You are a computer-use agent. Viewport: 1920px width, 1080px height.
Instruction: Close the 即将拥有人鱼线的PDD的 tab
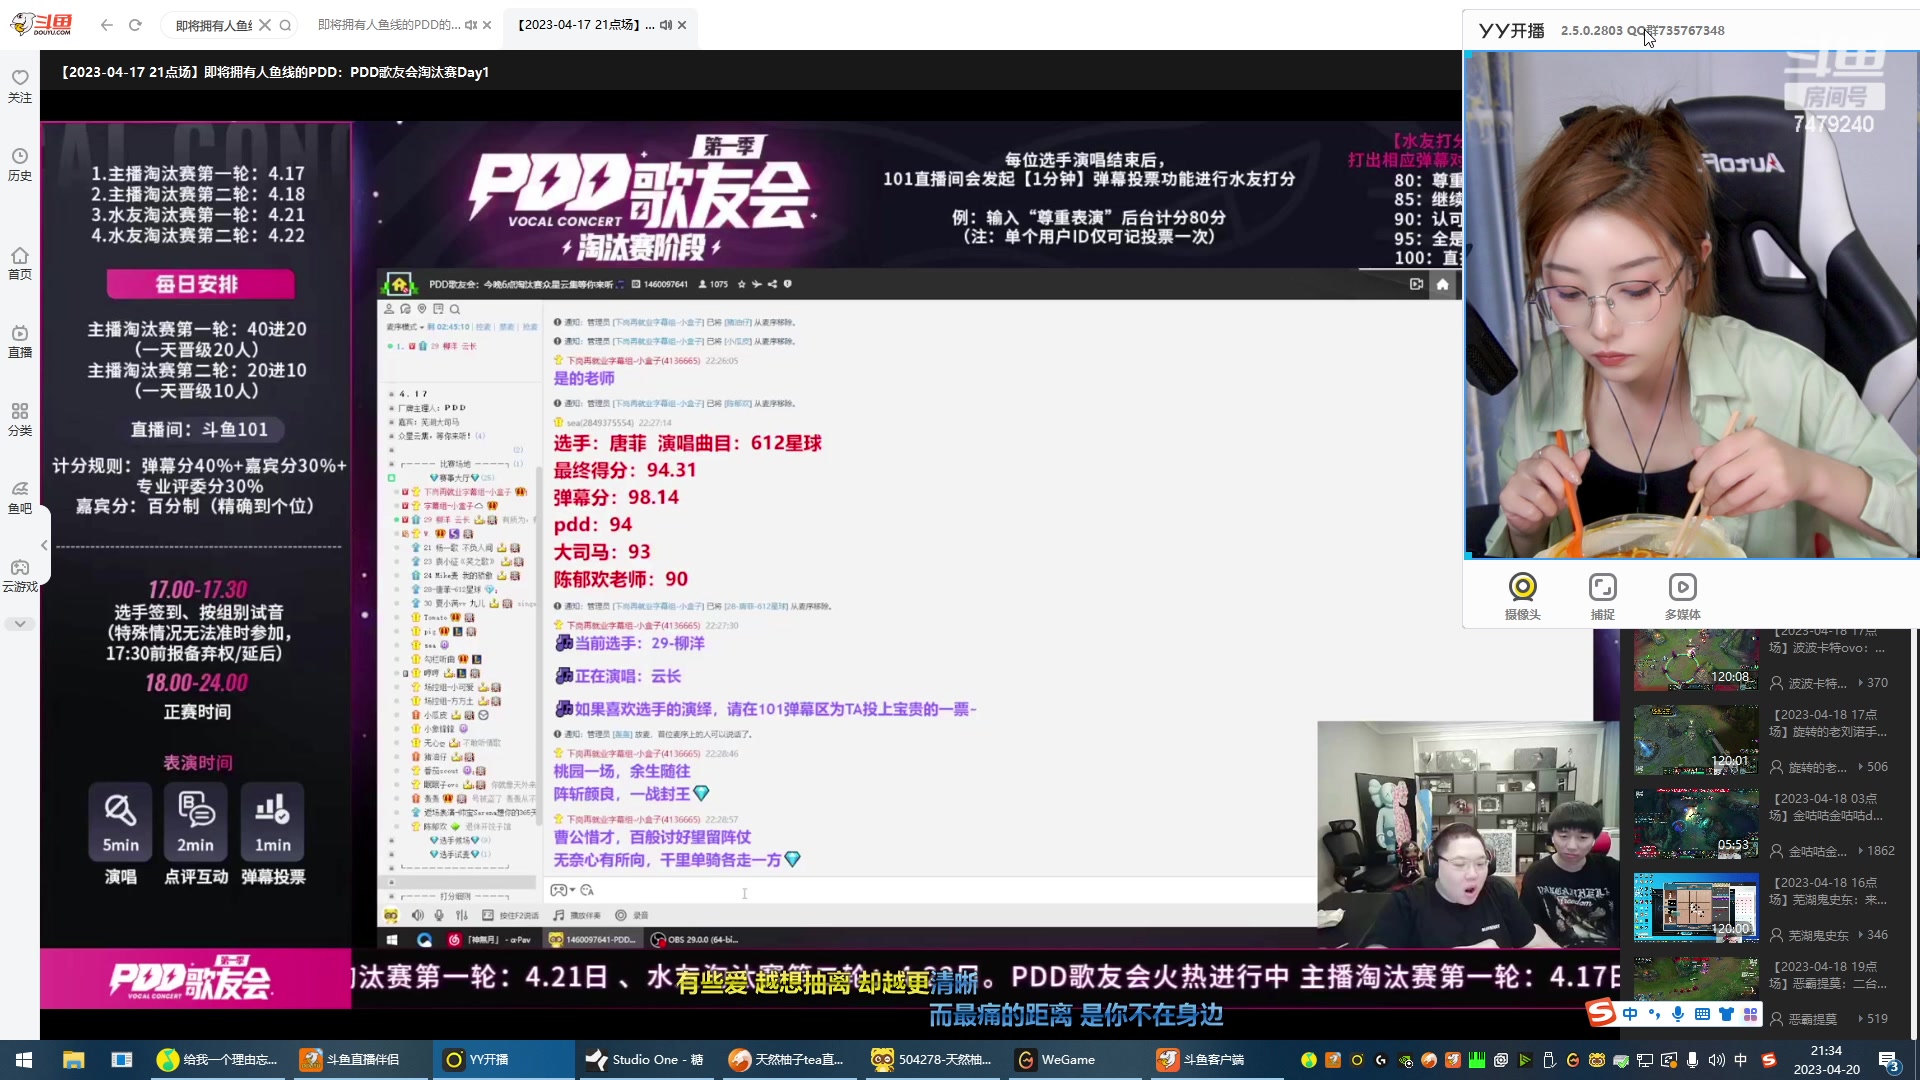coord(487,25)
